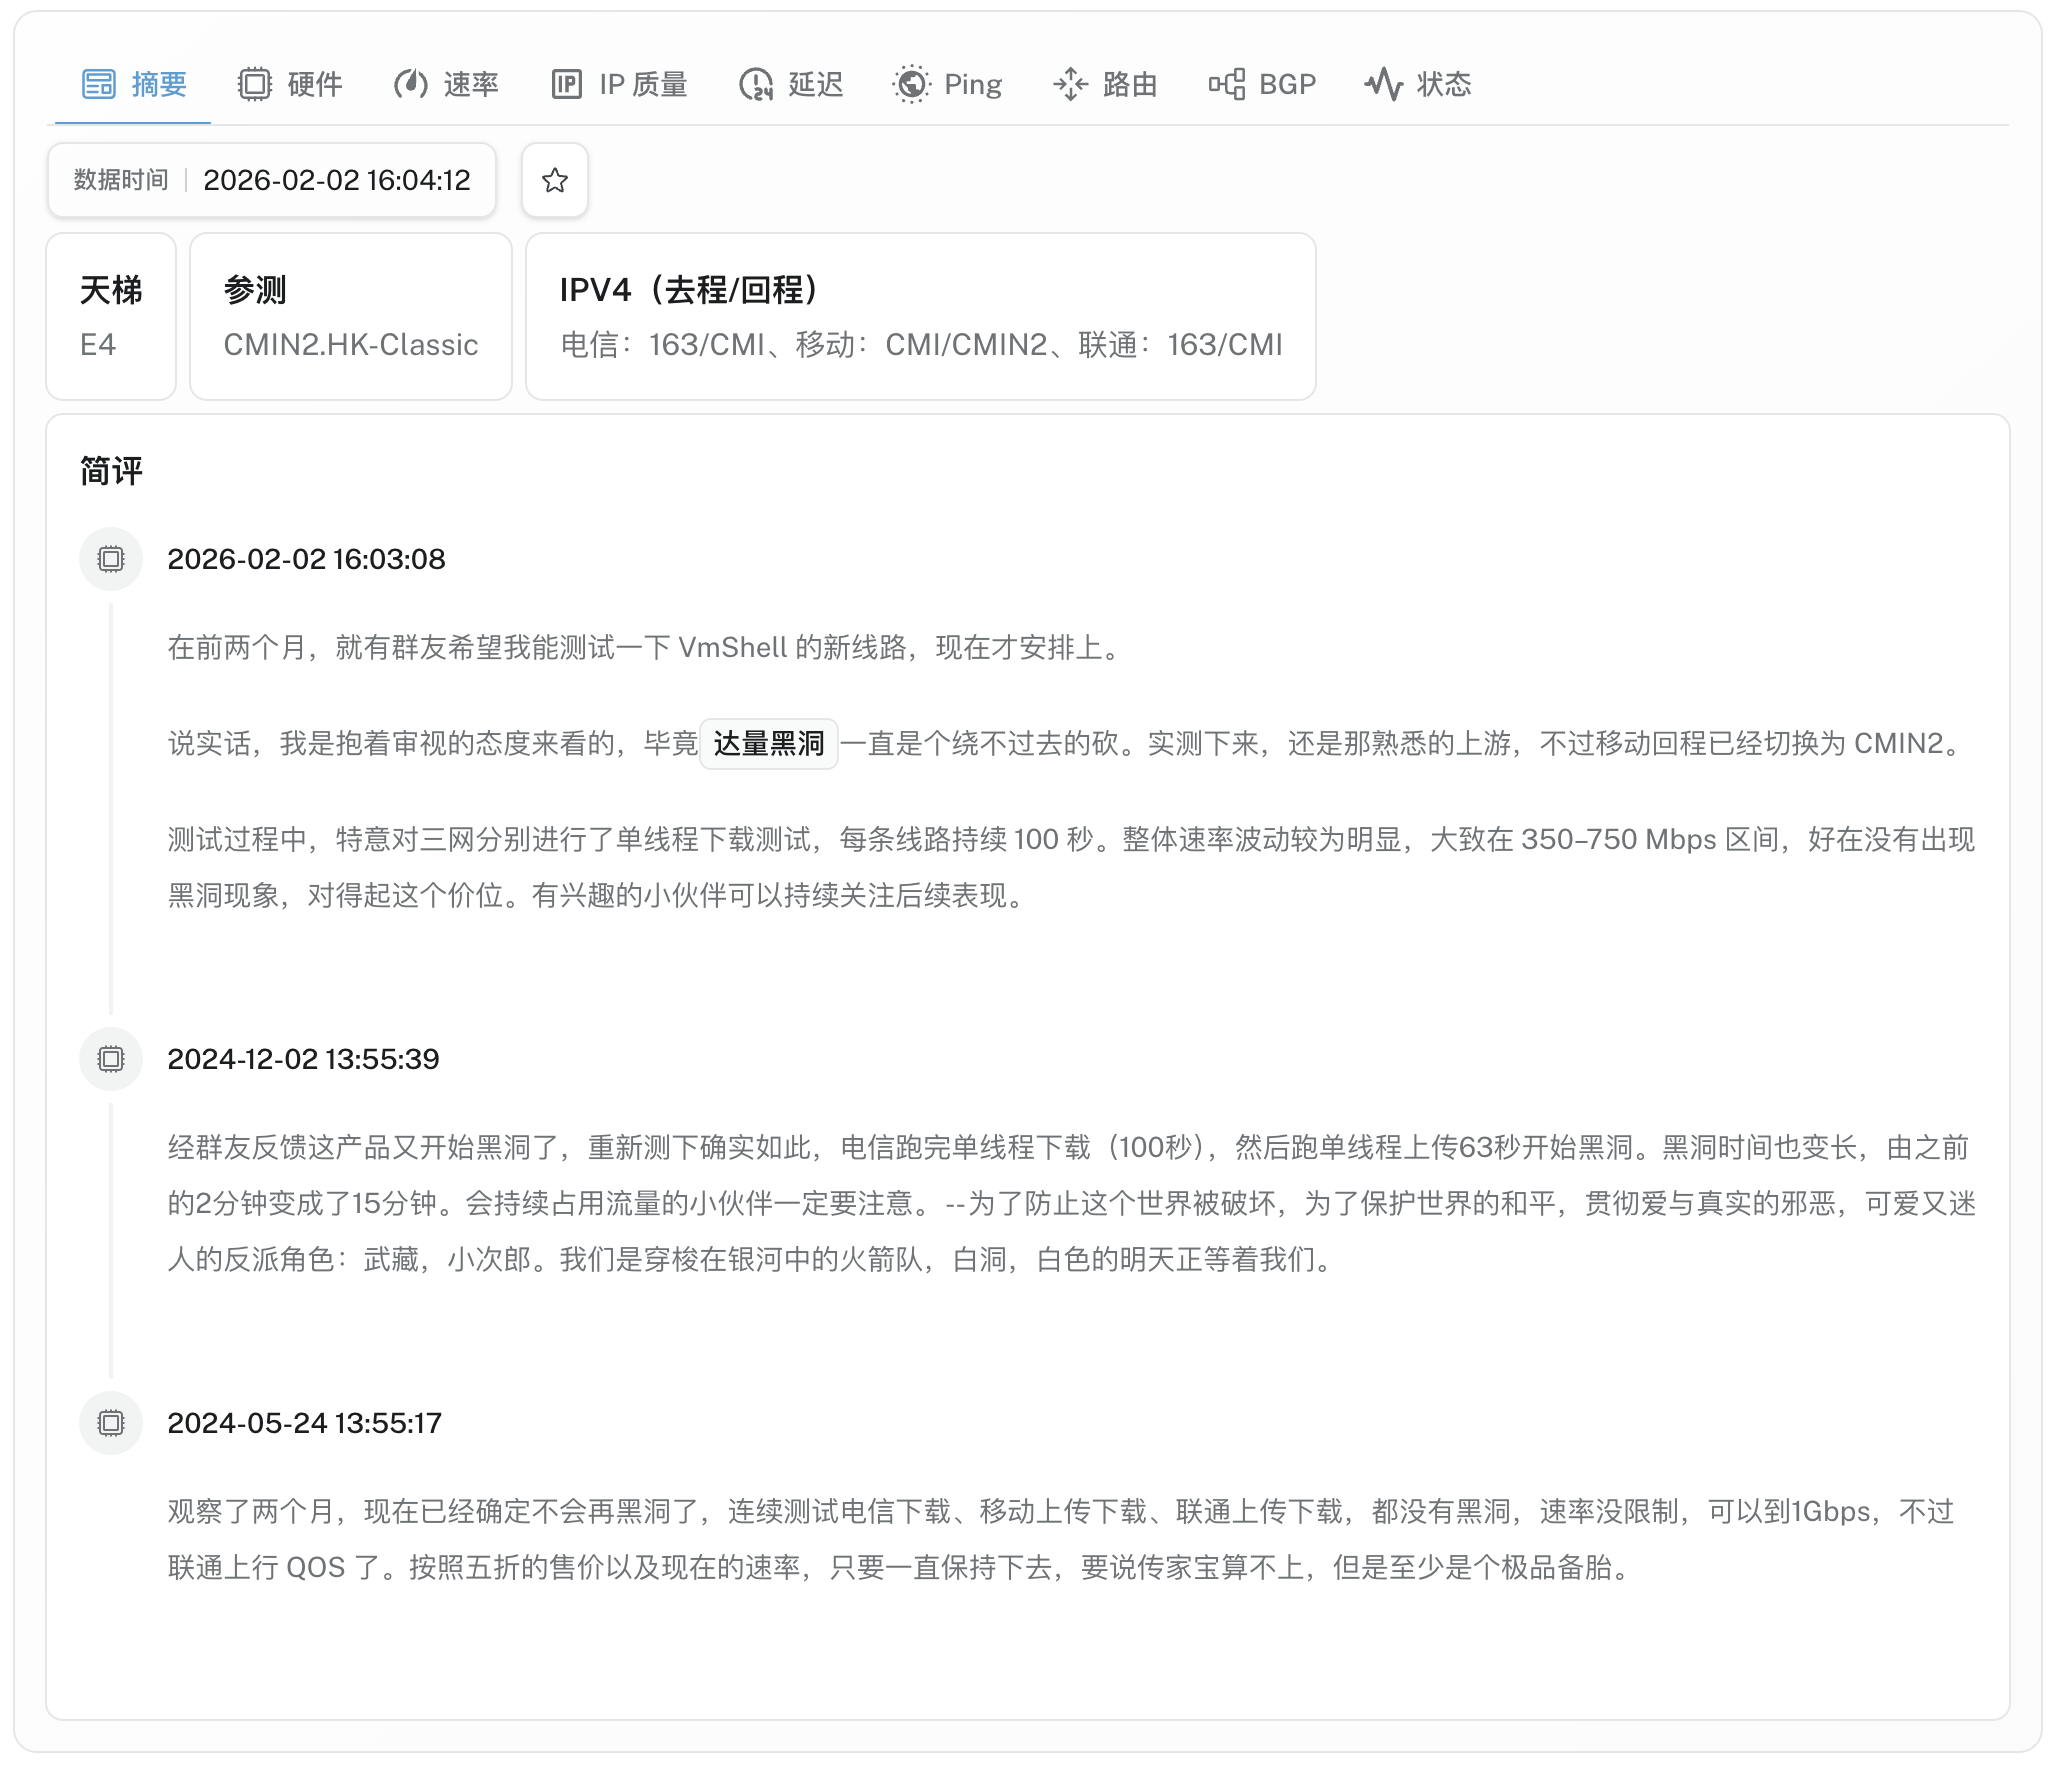Viewport: 2052px width, 1772px height.
Task: Click the BGP network nodes icon
Action: (1225, 84)
